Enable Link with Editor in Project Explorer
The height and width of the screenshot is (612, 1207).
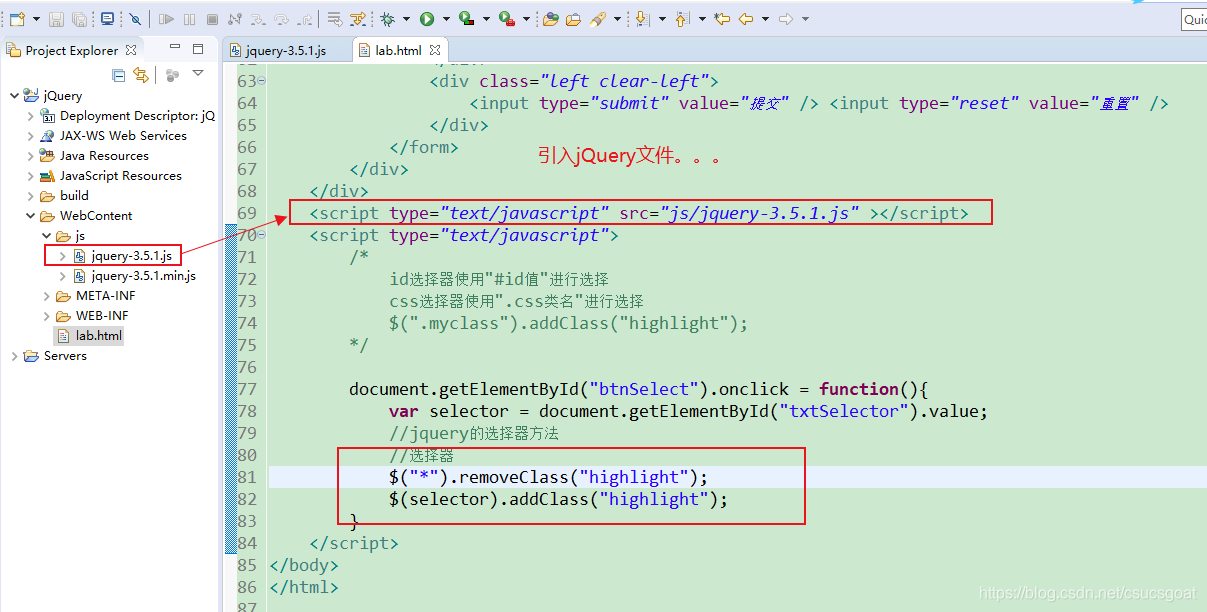click(x=141, y=74)
